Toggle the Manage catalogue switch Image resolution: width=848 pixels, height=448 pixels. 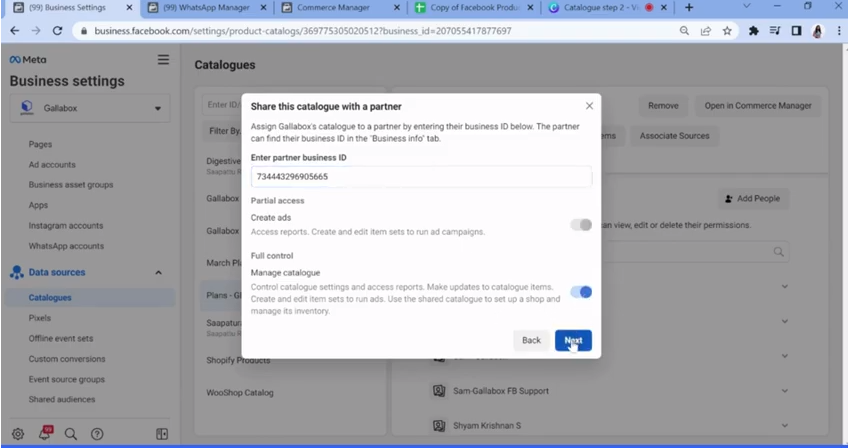click(581, 292)
